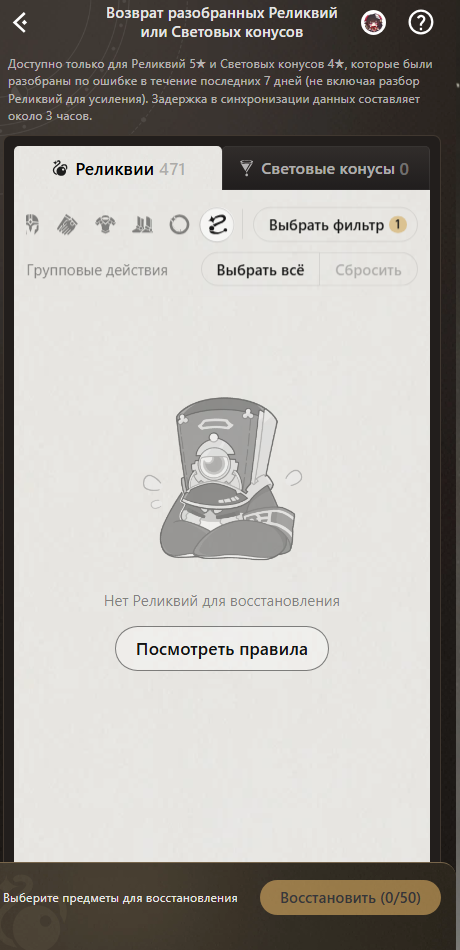Filter by Hands relic slot icon
This screenshot has width=460, height=950.
(67, 225)
